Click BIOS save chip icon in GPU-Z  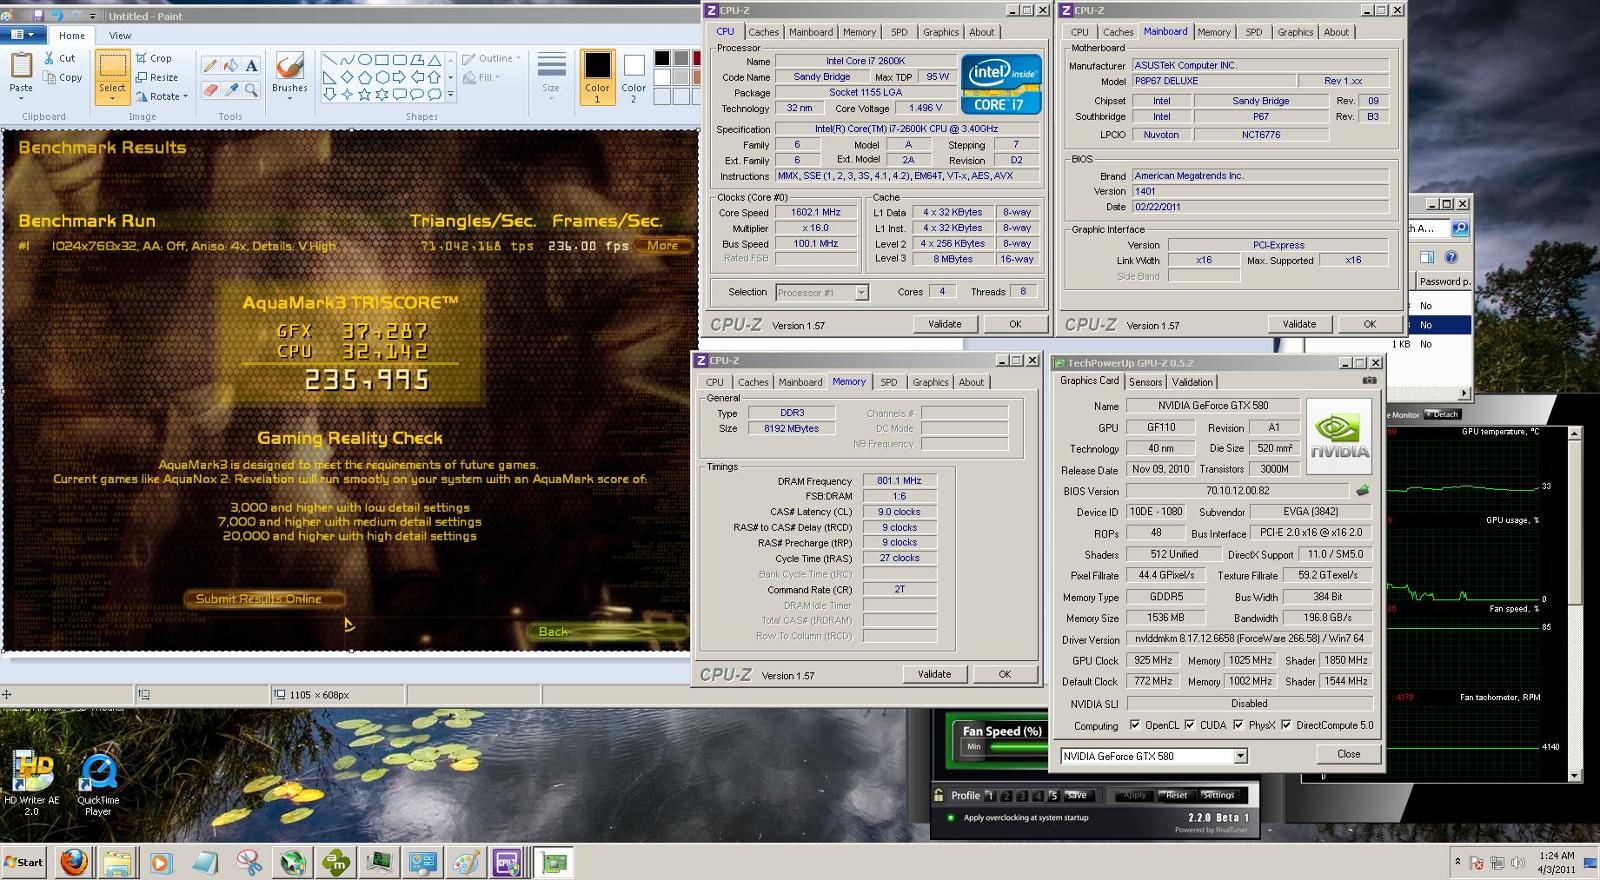[x=1362, y=491]
